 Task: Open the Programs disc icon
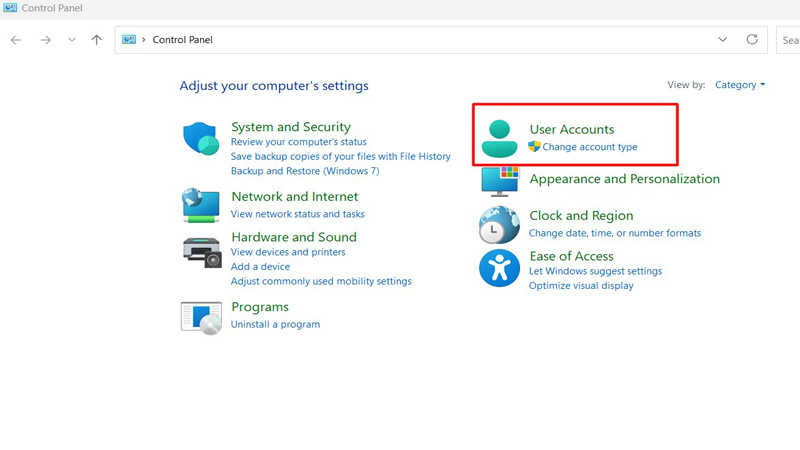coord(201,318)
